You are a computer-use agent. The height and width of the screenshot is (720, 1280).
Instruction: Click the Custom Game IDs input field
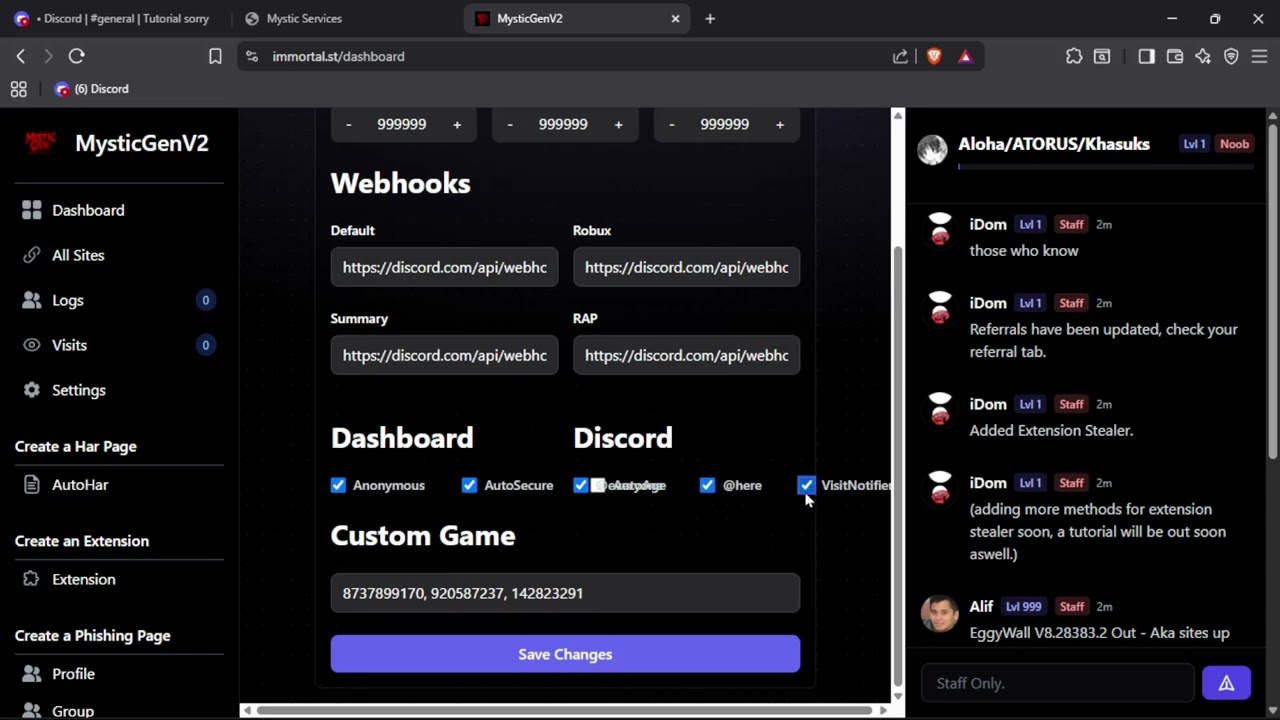(x=565, y=593)
